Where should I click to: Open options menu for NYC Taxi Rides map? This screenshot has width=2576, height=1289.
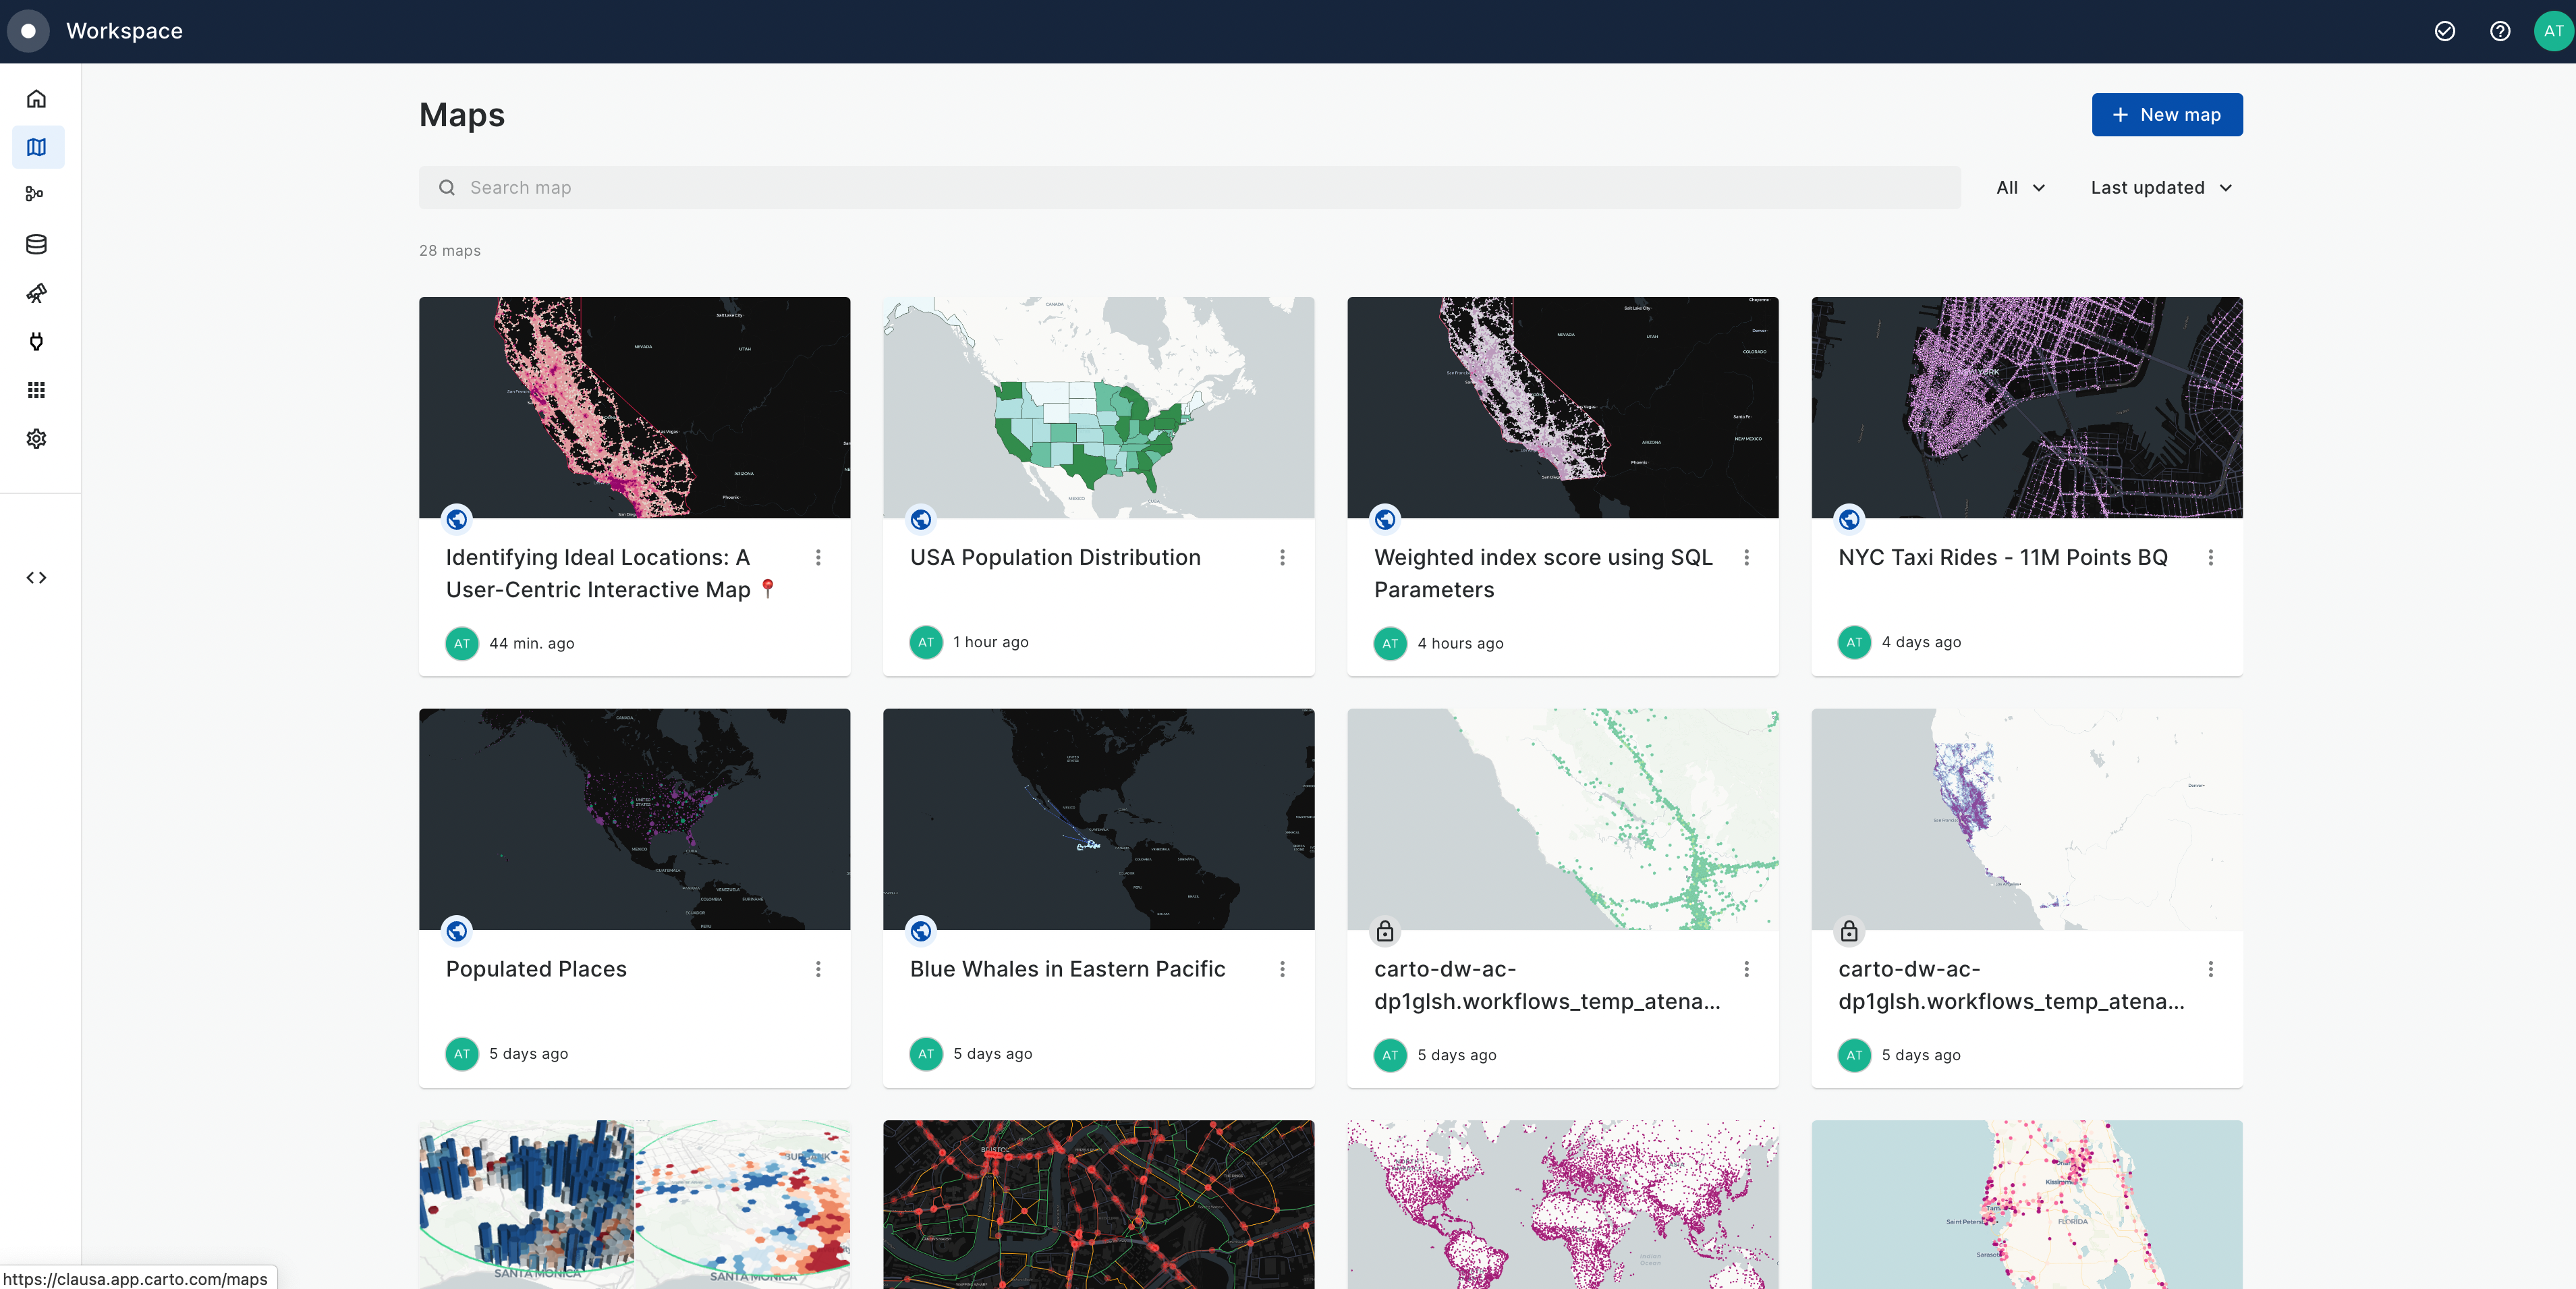pos(2210,557)
